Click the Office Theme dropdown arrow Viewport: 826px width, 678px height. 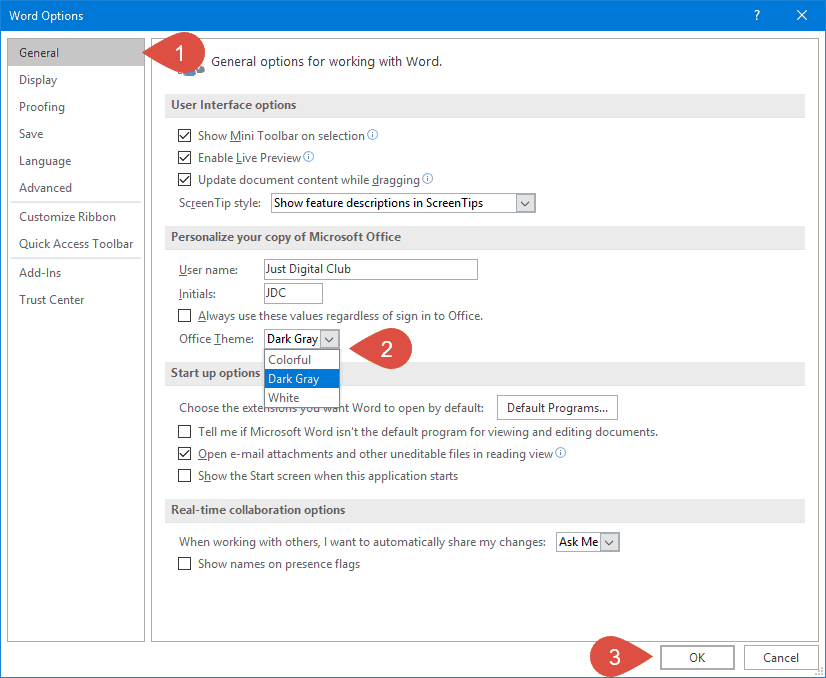point(329,339)
